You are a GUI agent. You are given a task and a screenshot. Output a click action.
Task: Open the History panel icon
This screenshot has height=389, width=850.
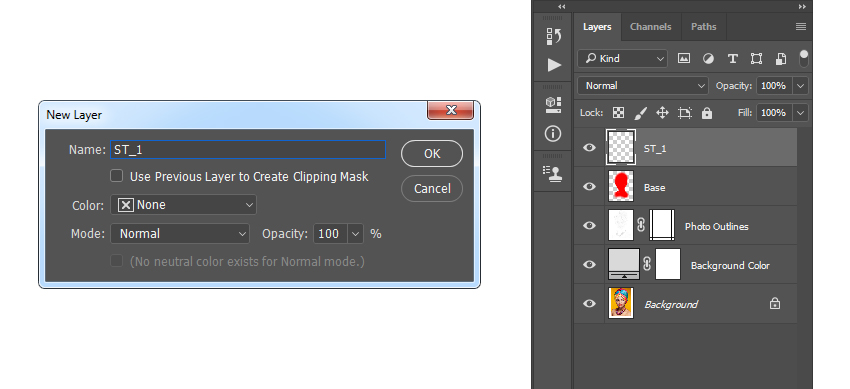(x=553, y=36)
